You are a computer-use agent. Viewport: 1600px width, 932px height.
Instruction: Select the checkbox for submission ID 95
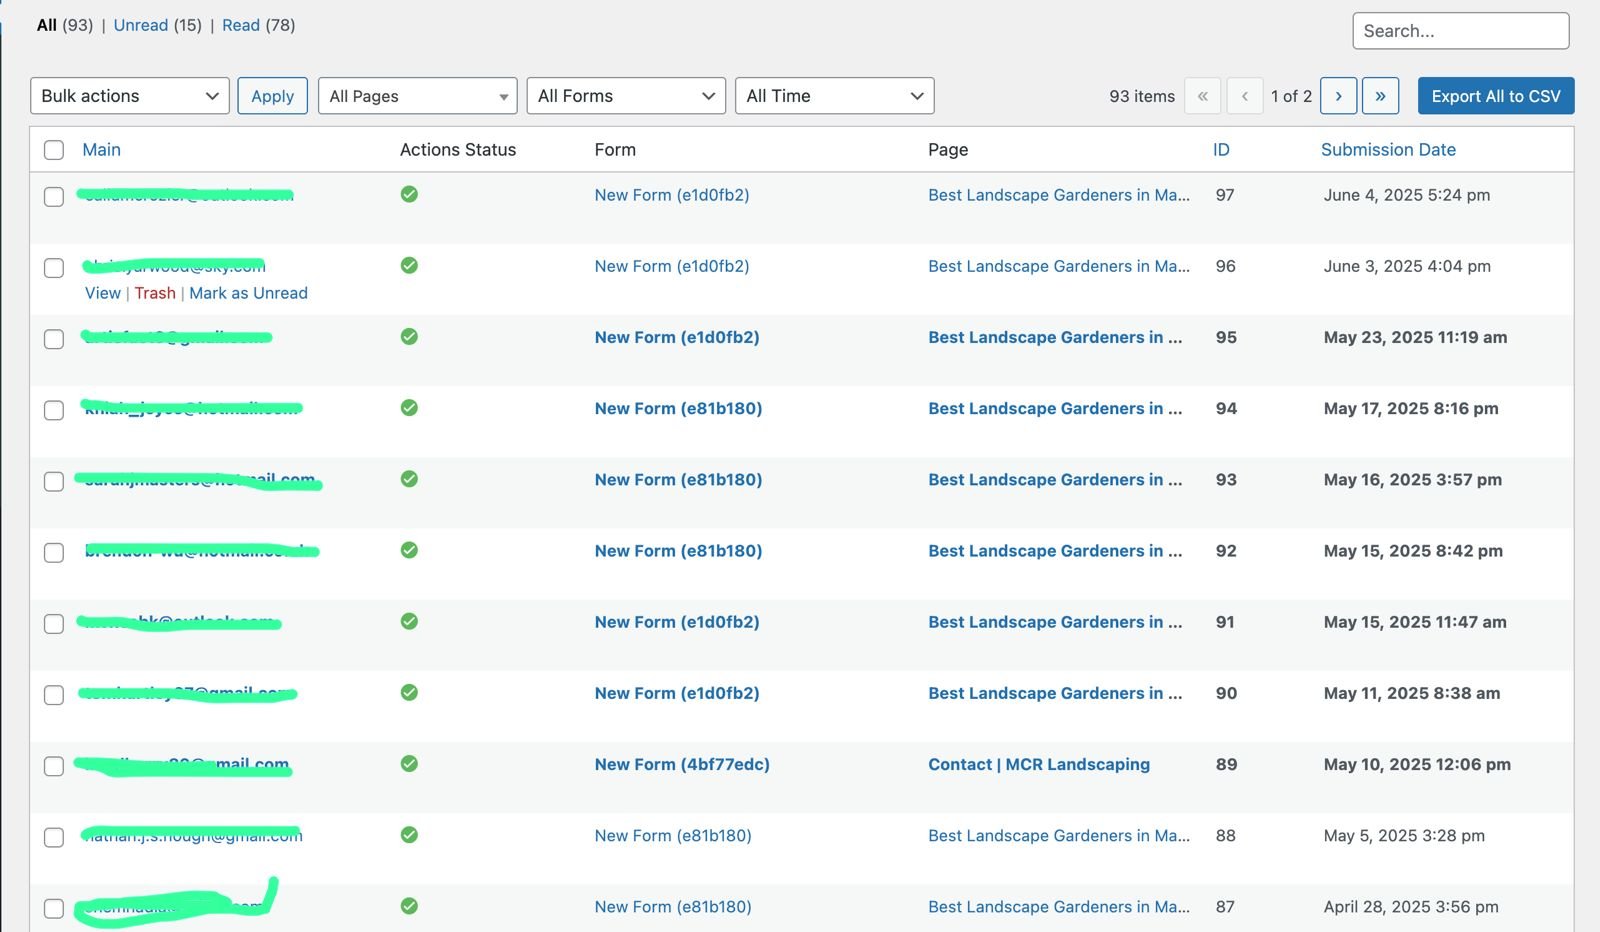54,339
